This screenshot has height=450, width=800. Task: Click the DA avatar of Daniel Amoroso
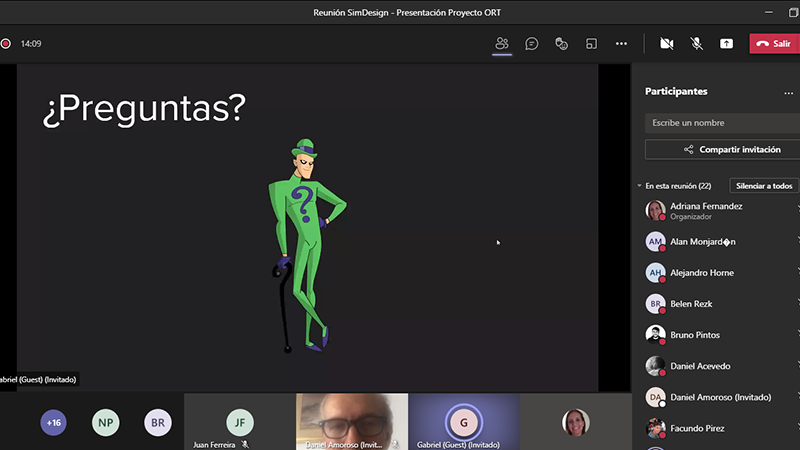click(656, 397)
